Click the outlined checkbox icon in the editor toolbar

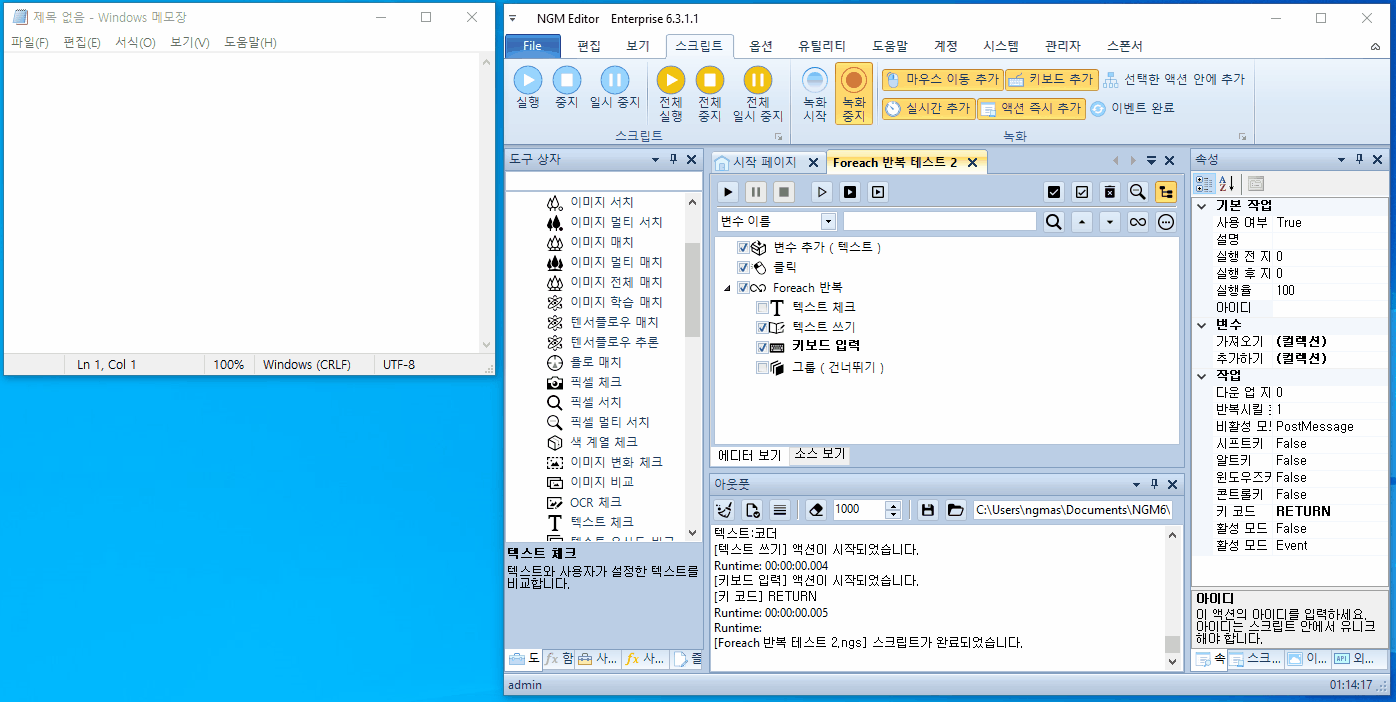point(1082,191)
